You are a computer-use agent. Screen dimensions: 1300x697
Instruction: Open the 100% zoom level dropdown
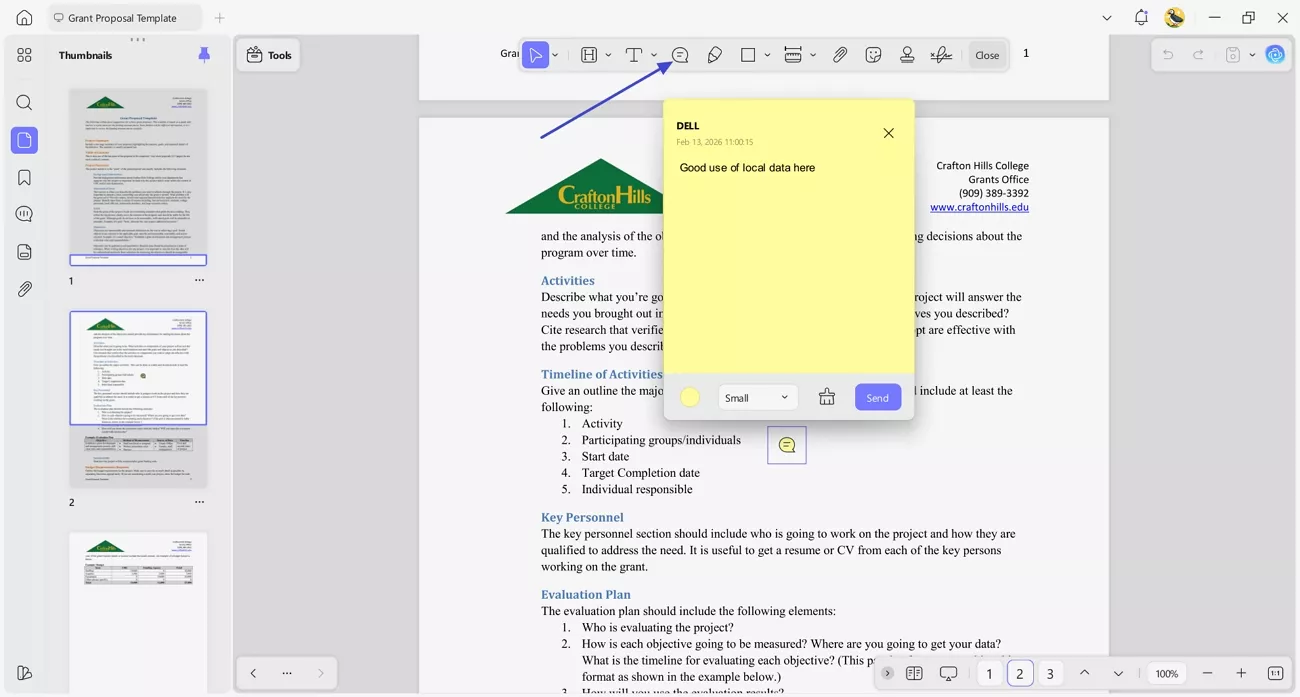click(1167, 674)
